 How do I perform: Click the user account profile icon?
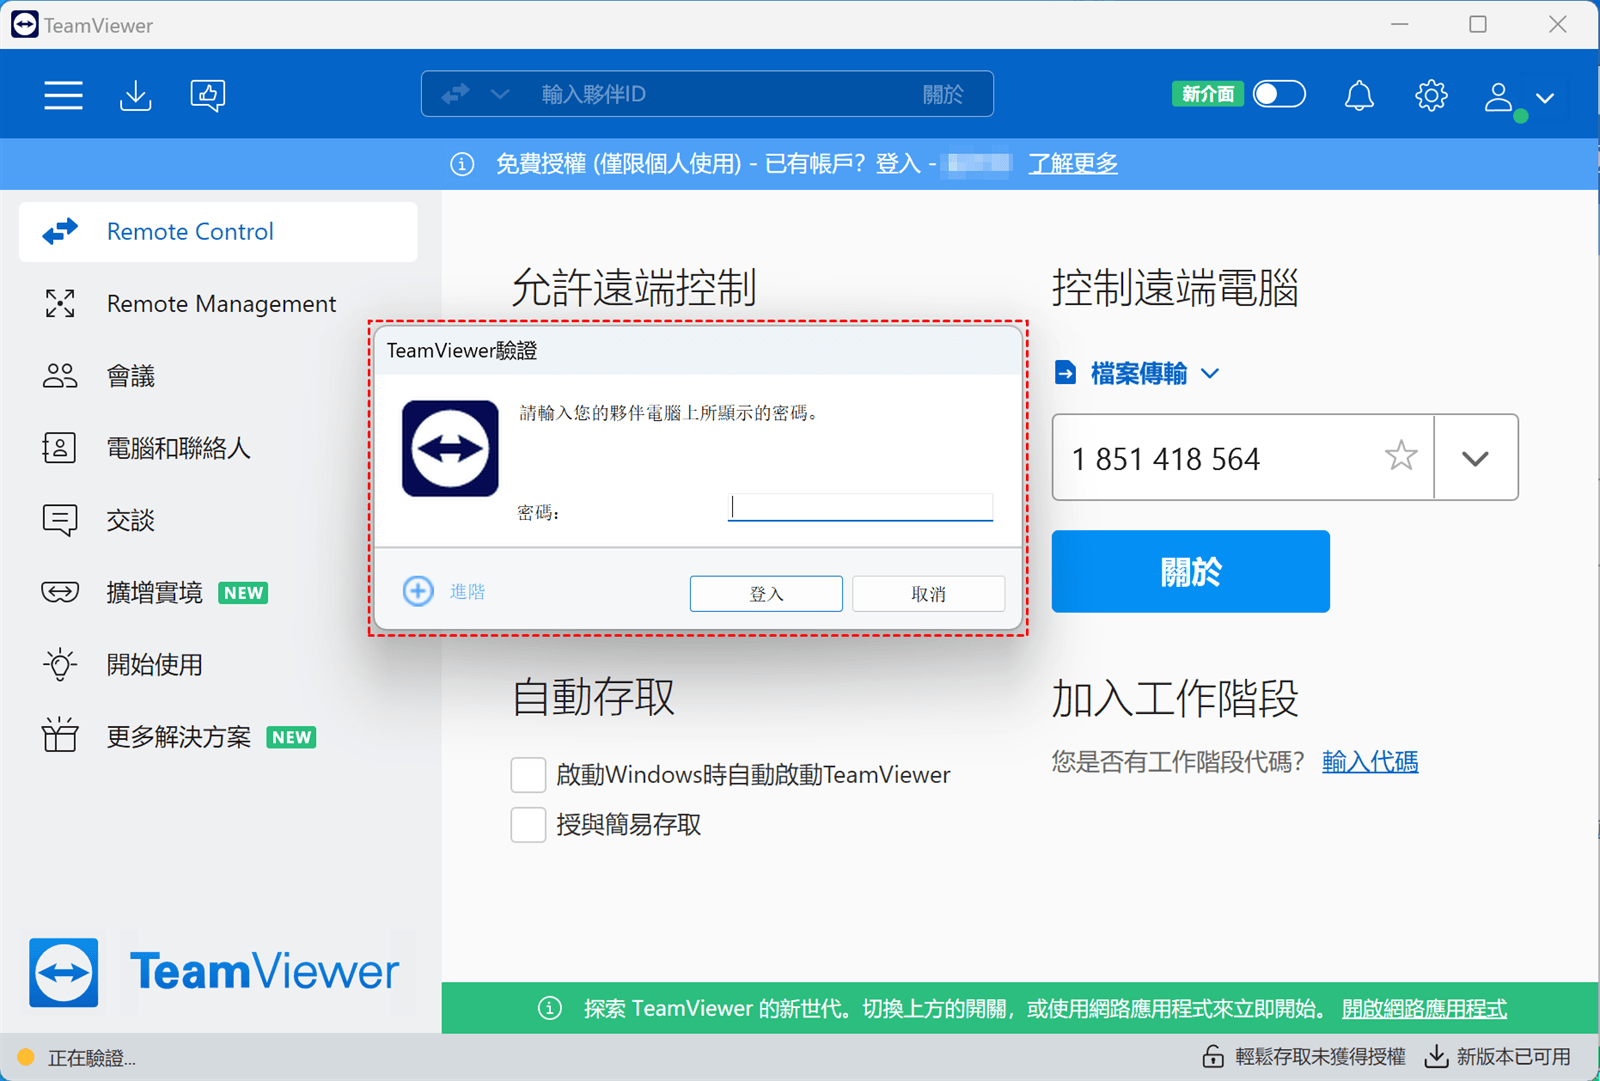(1498, 97)
